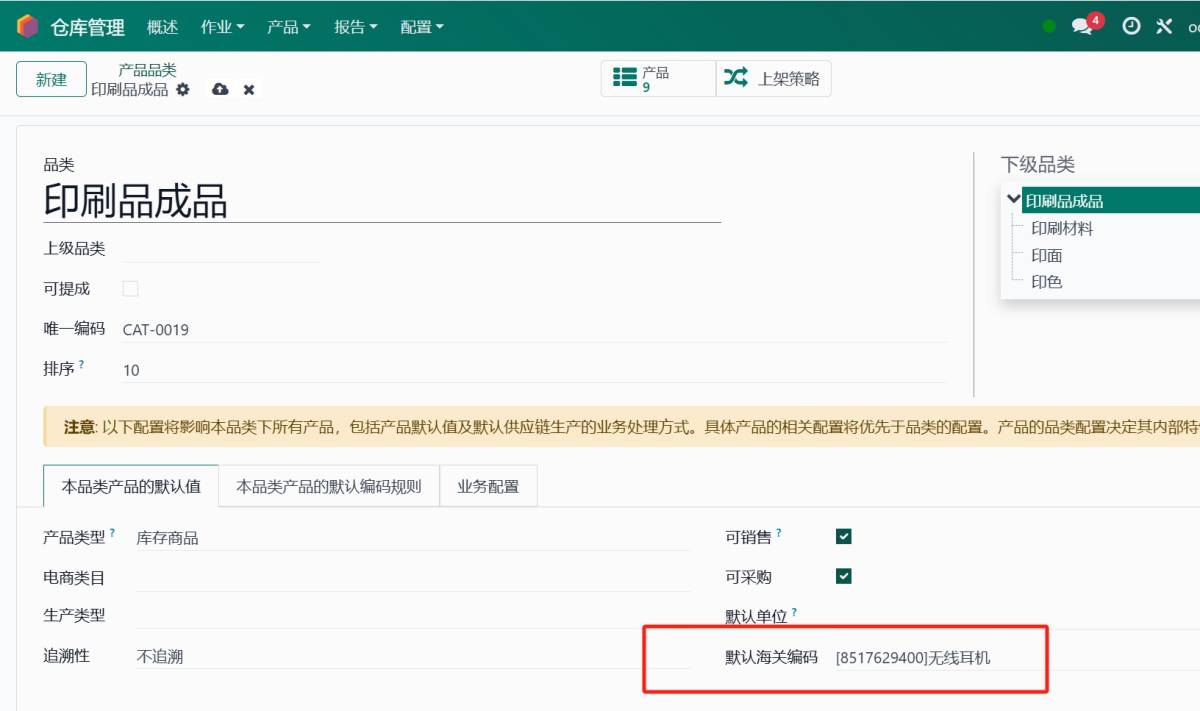The image size is (1200, 711).
Task: Click the 默认海关编码 input field
Action: tap(935, 657)
